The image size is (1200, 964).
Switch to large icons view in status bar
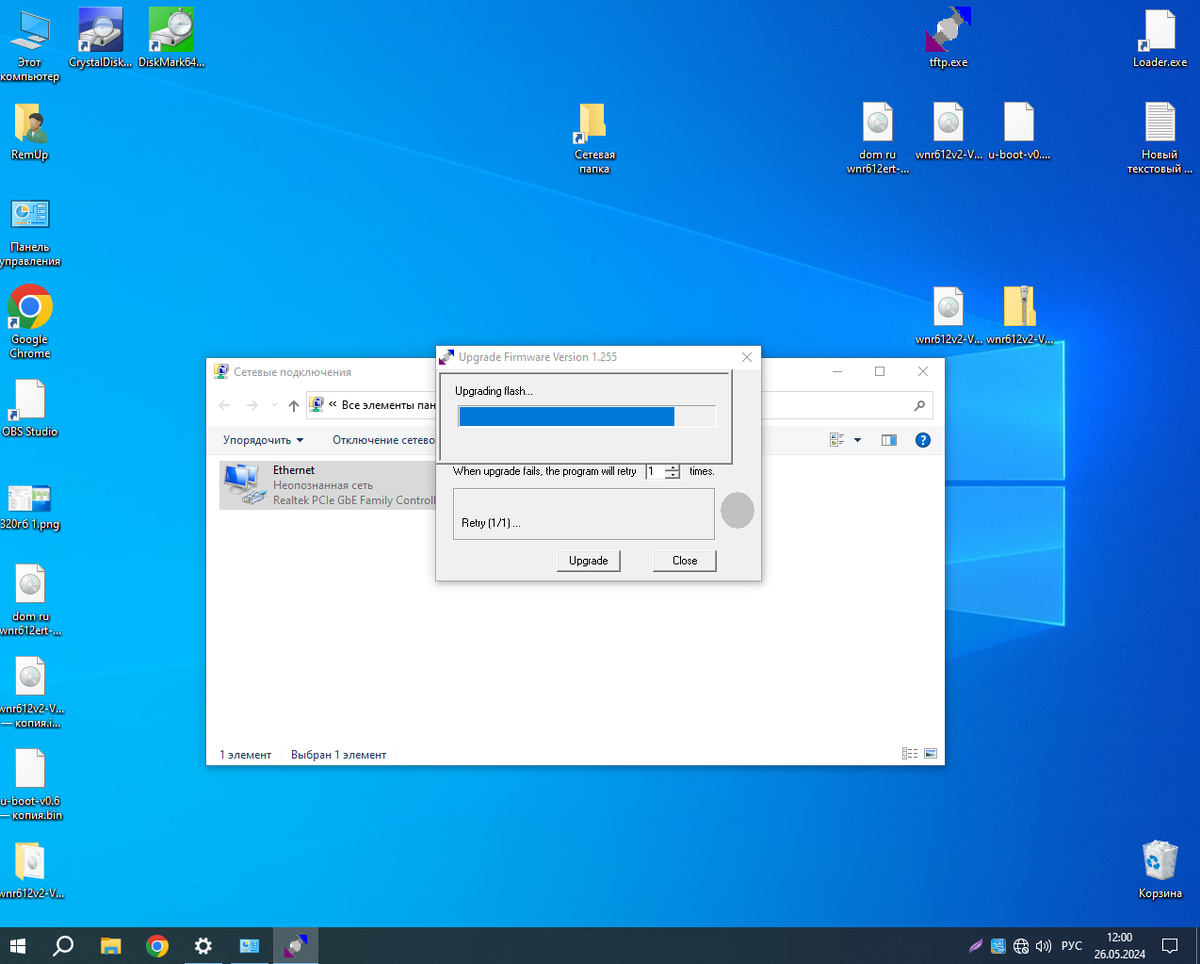(x=930, y=754)
